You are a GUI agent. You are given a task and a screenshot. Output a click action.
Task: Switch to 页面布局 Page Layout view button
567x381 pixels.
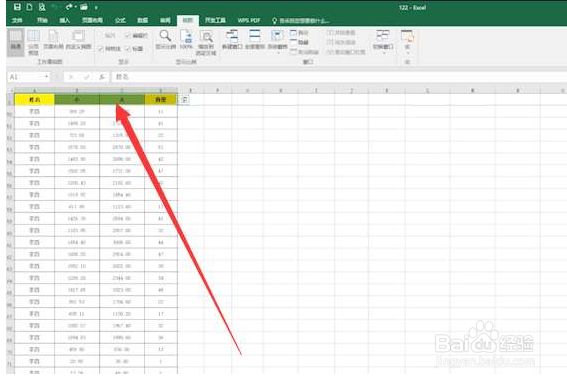tap(53, 40)
